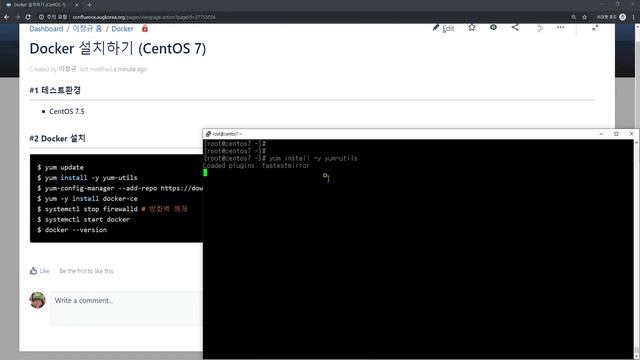Reload the page with refresh icon
The image size is (640, 360).
point(28,17)
